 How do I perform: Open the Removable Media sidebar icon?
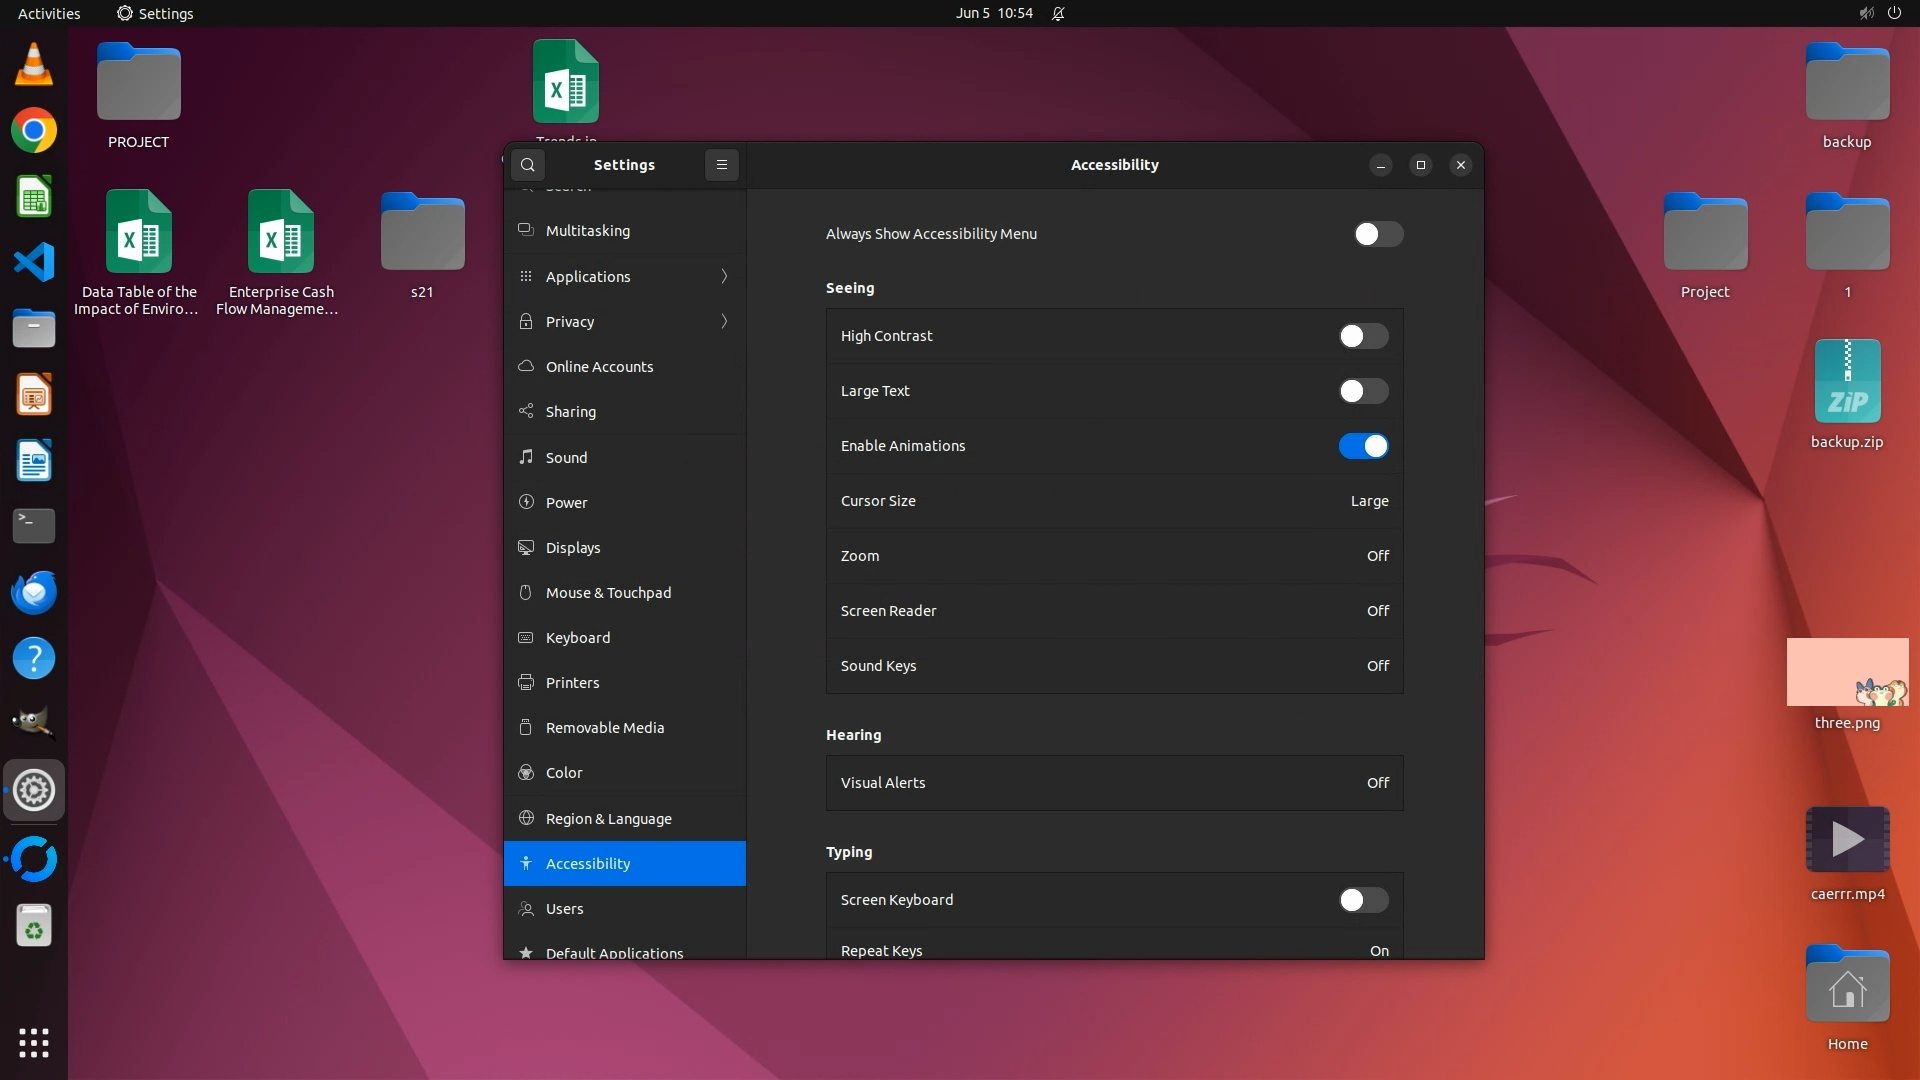click(x=526, y=728)
